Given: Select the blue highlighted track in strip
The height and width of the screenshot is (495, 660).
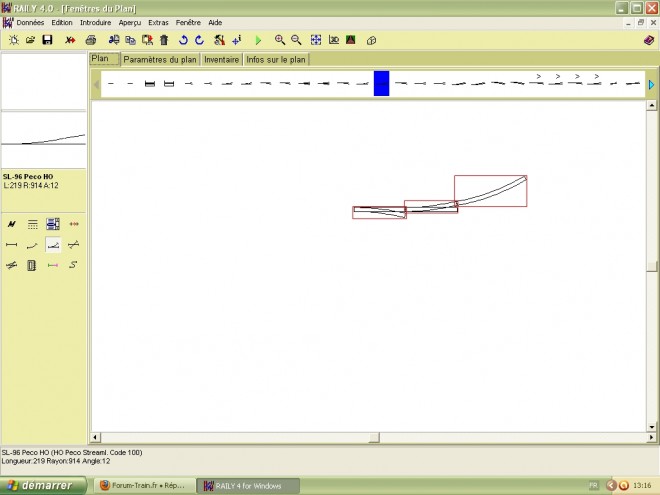Looking at the screenshot, I should (381, 83).
